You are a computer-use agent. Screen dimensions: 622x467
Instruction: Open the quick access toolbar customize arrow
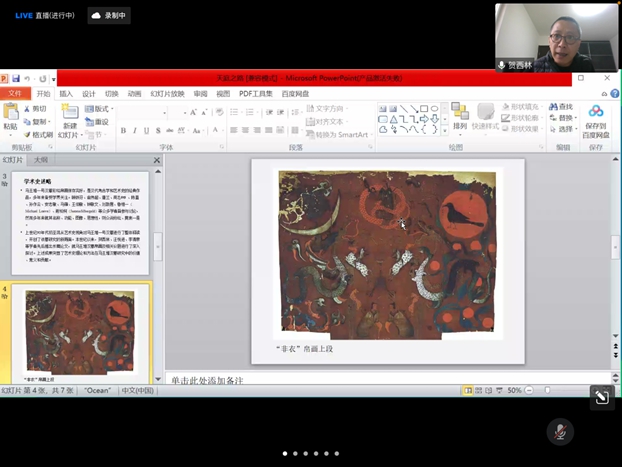(x=53, y=79)
